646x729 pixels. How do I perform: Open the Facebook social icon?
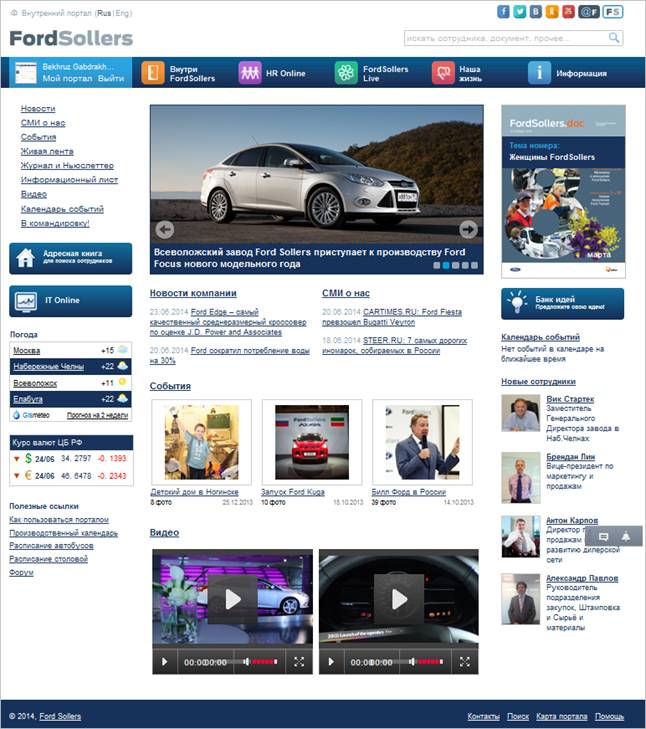(503, 12)
